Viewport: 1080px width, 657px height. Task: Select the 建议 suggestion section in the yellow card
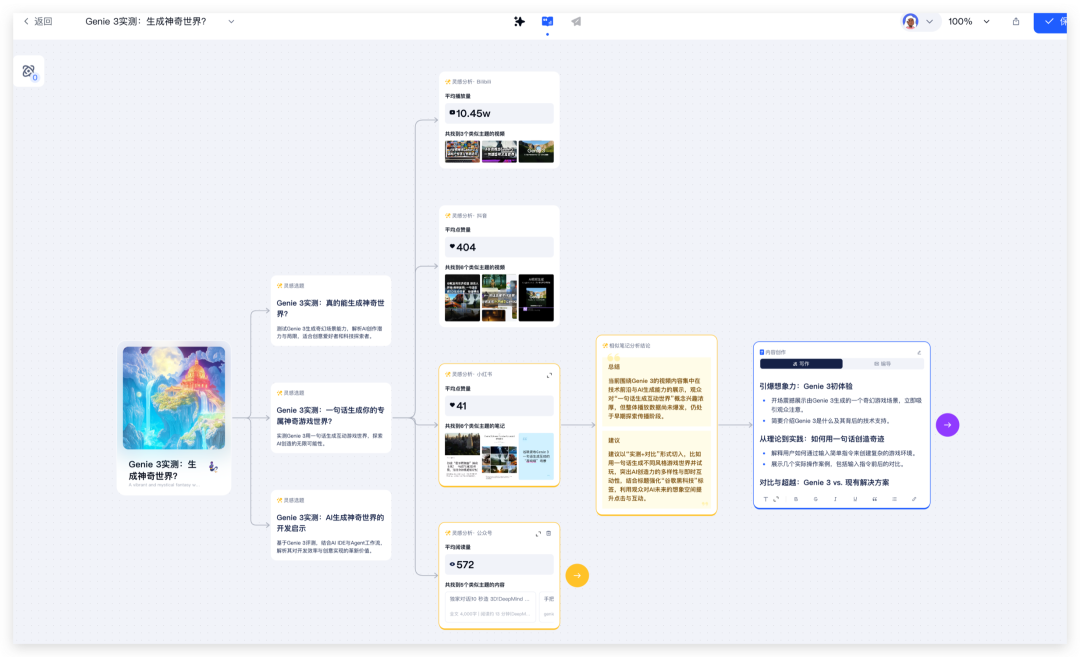pos(656,470)
